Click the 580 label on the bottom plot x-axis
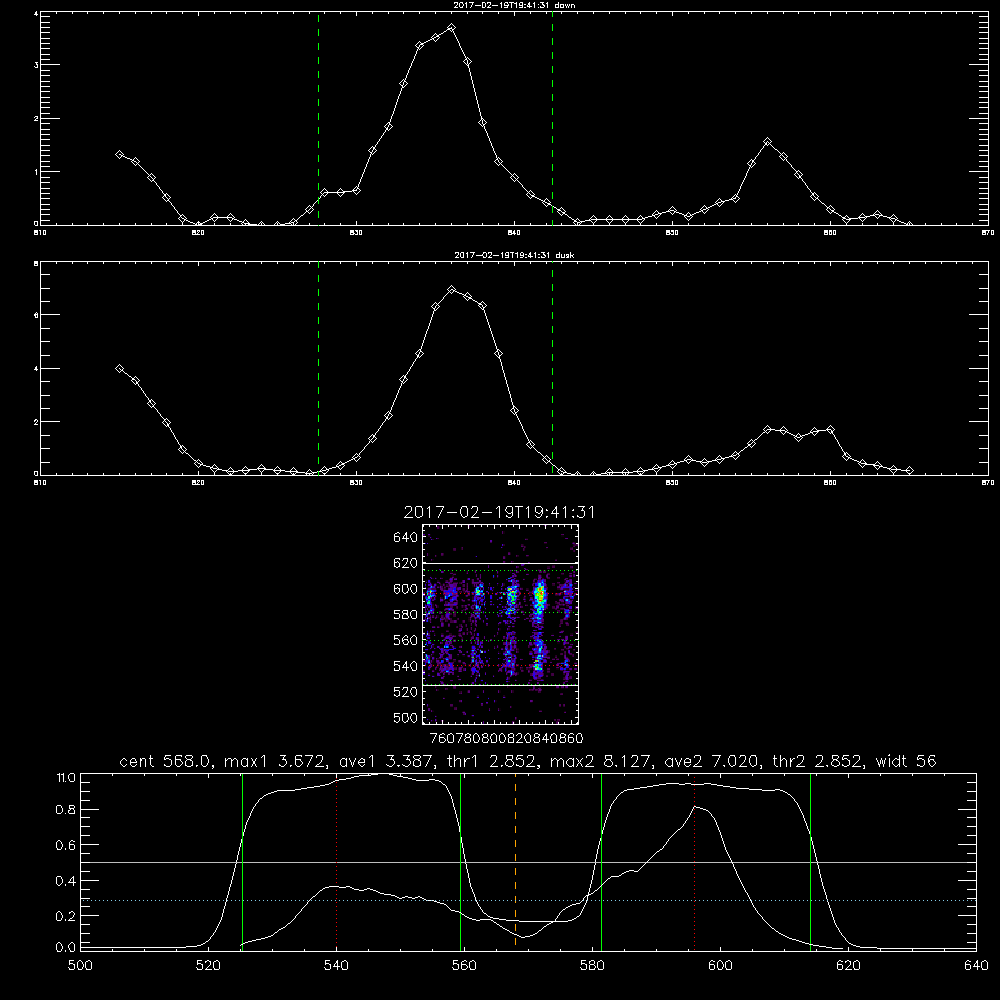Image resolution: width=1000 pixels, height=1000 pixels. (x=592, y=965)
